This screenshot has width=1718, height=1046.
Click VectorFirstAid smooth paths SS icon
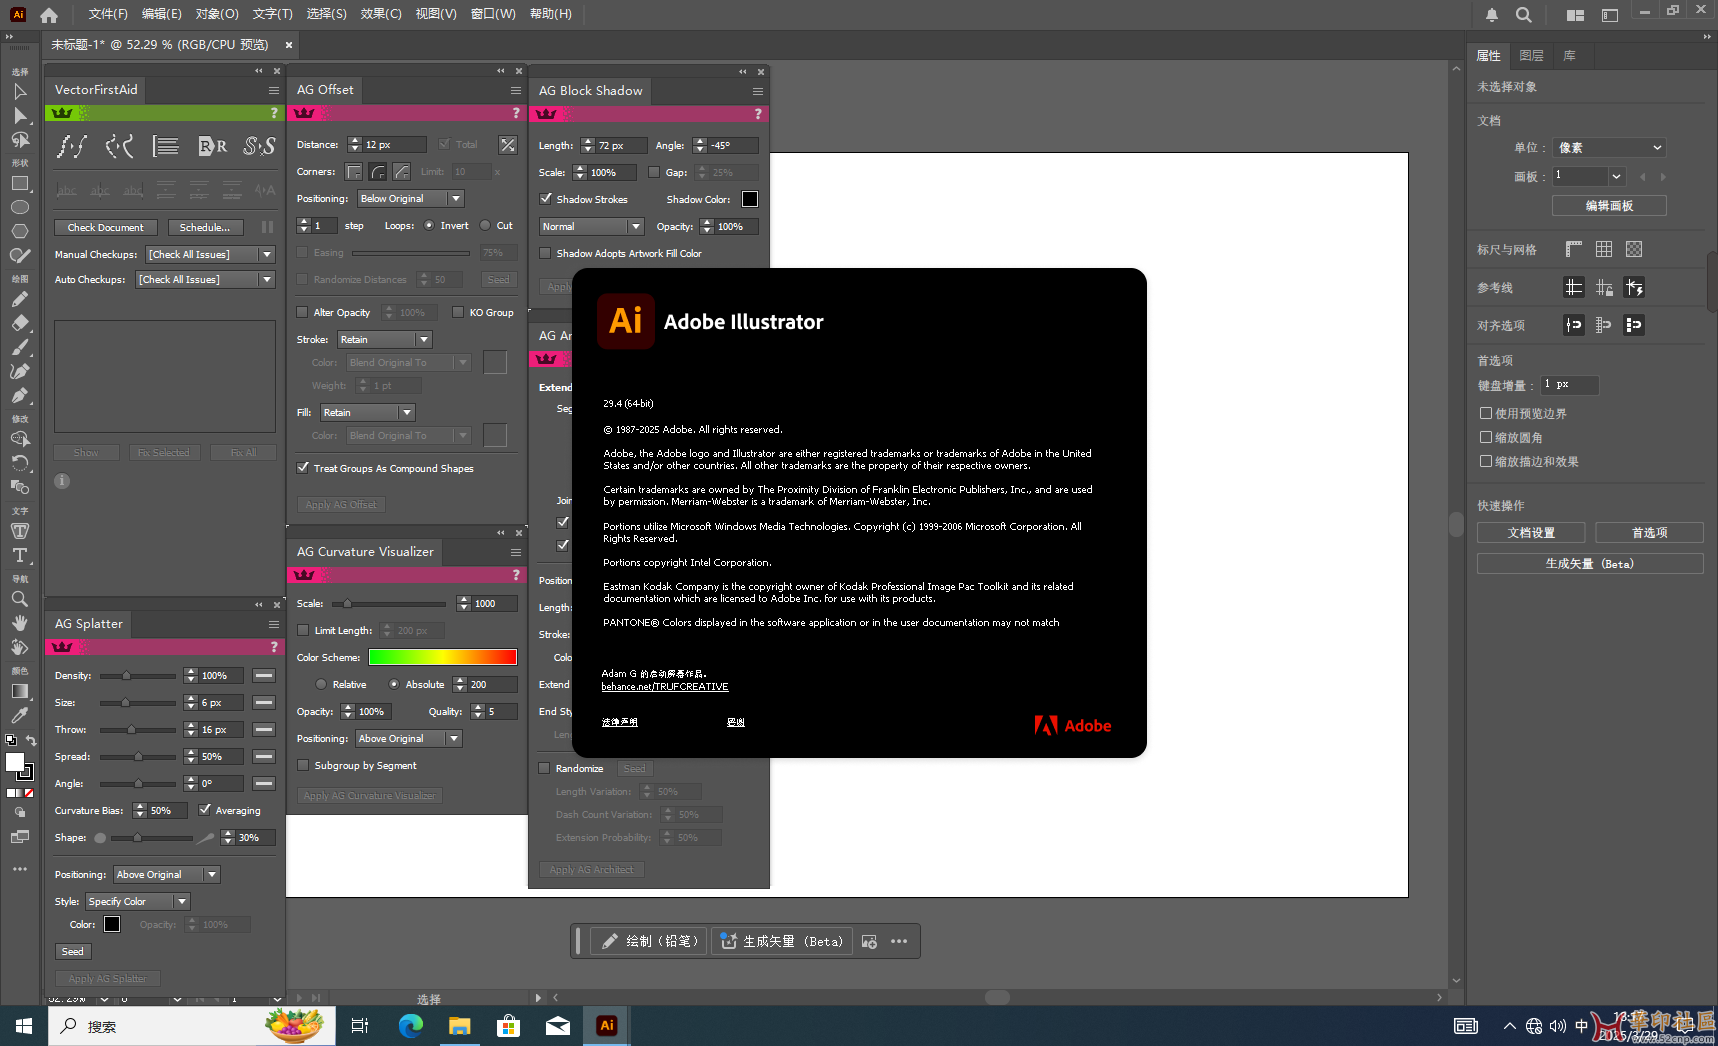pos(259,146)
